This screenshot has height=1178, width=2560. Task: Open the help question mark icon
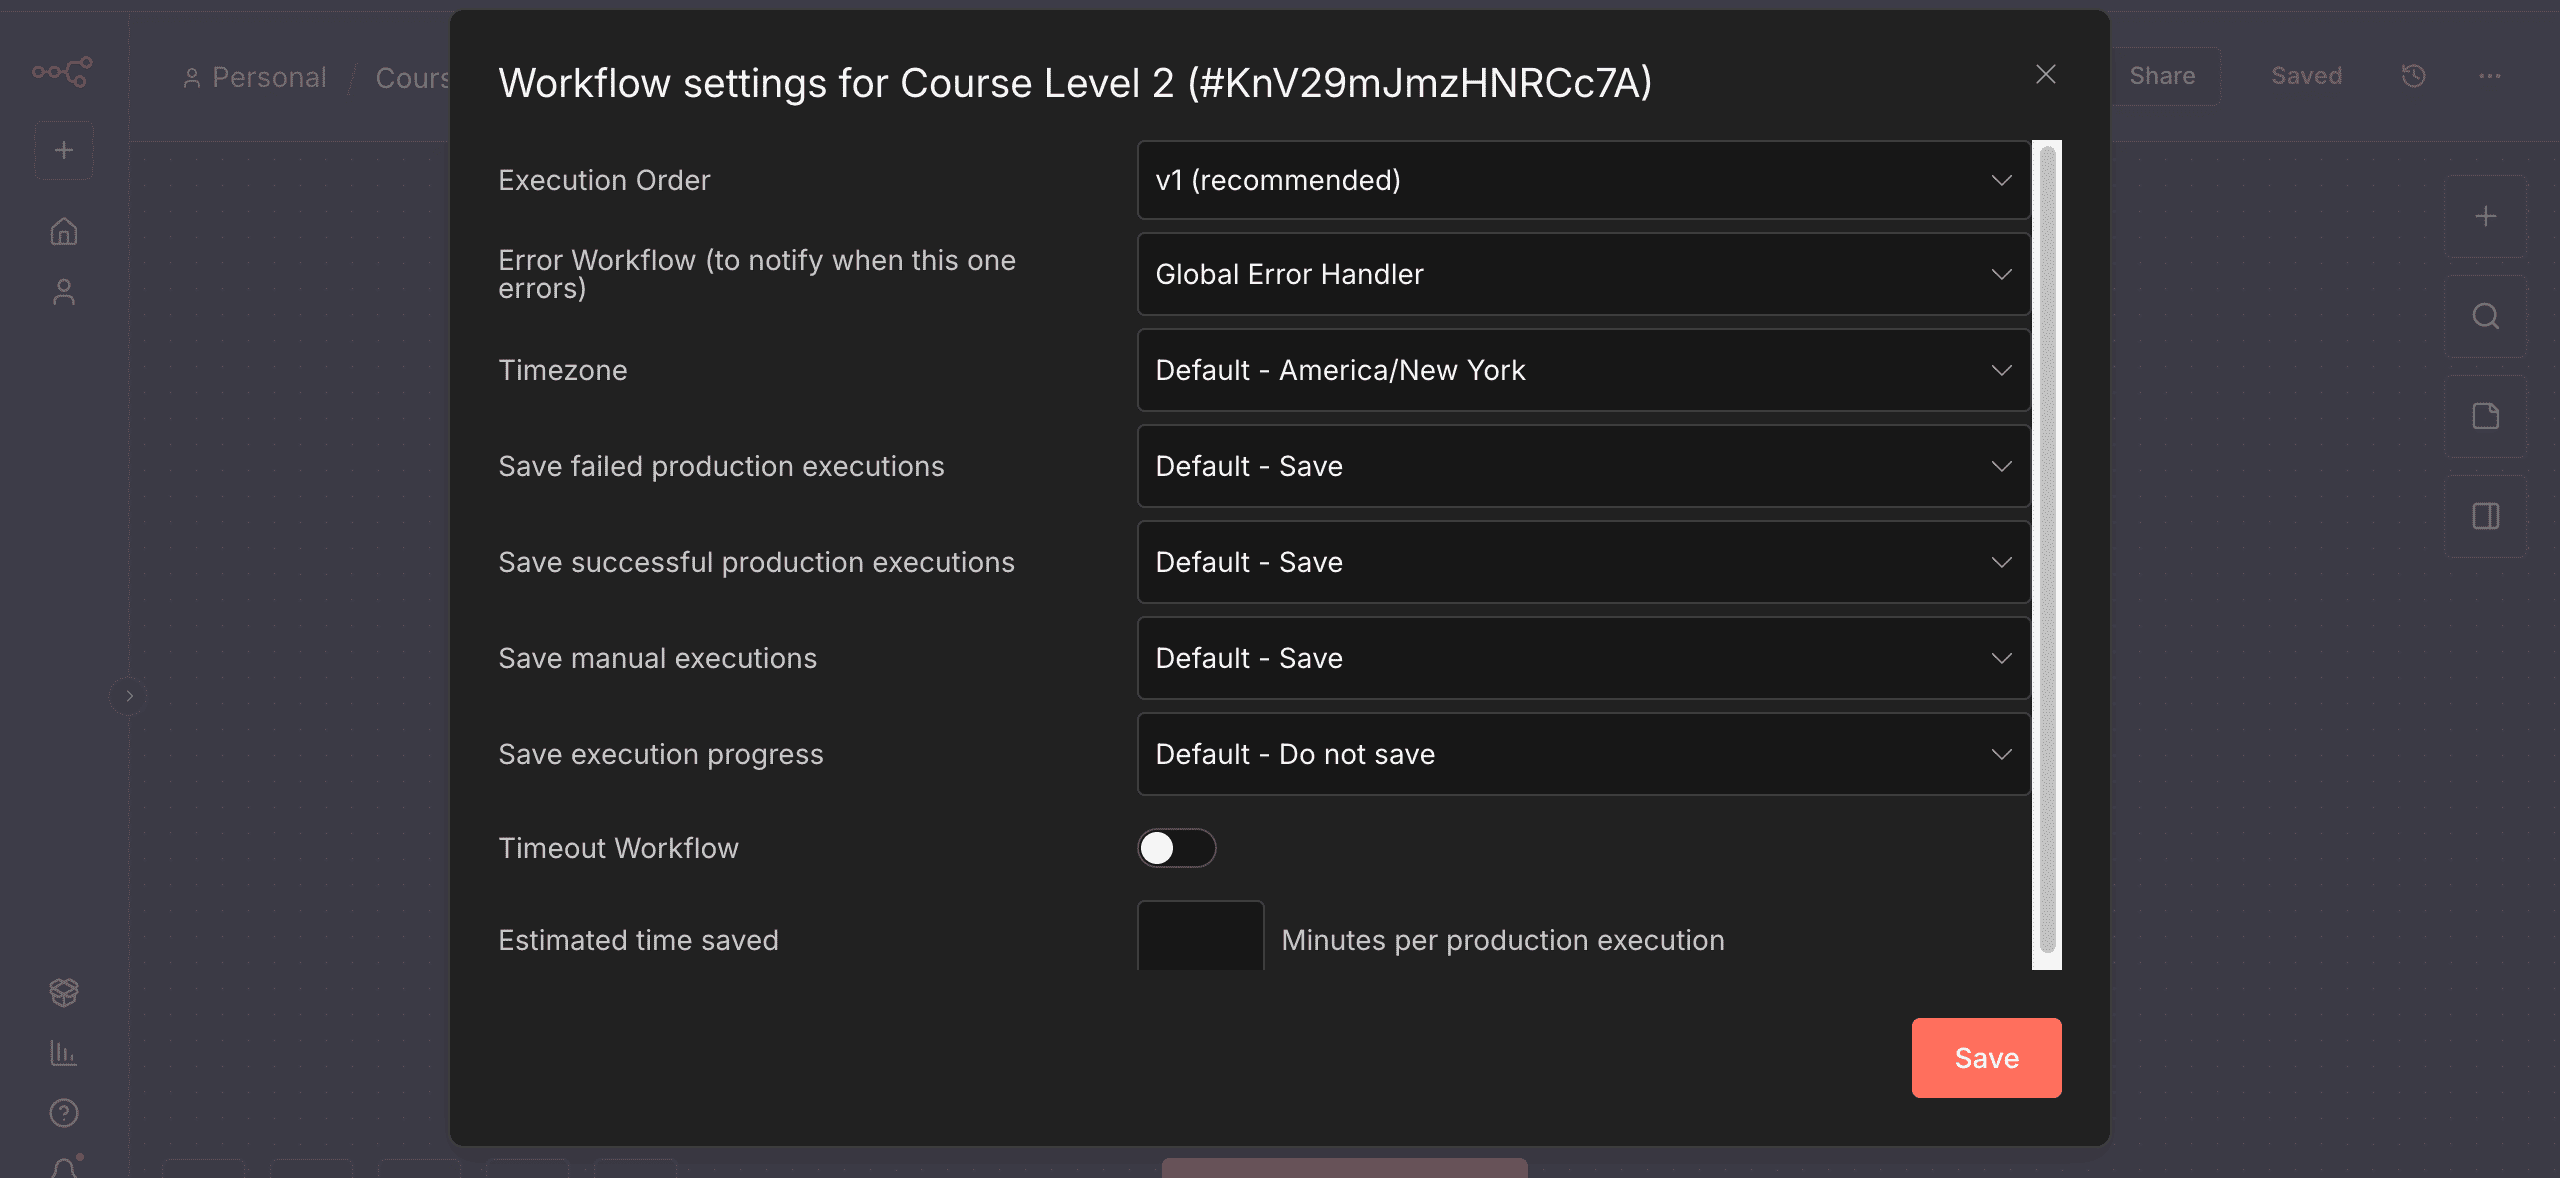point(64,1112)
